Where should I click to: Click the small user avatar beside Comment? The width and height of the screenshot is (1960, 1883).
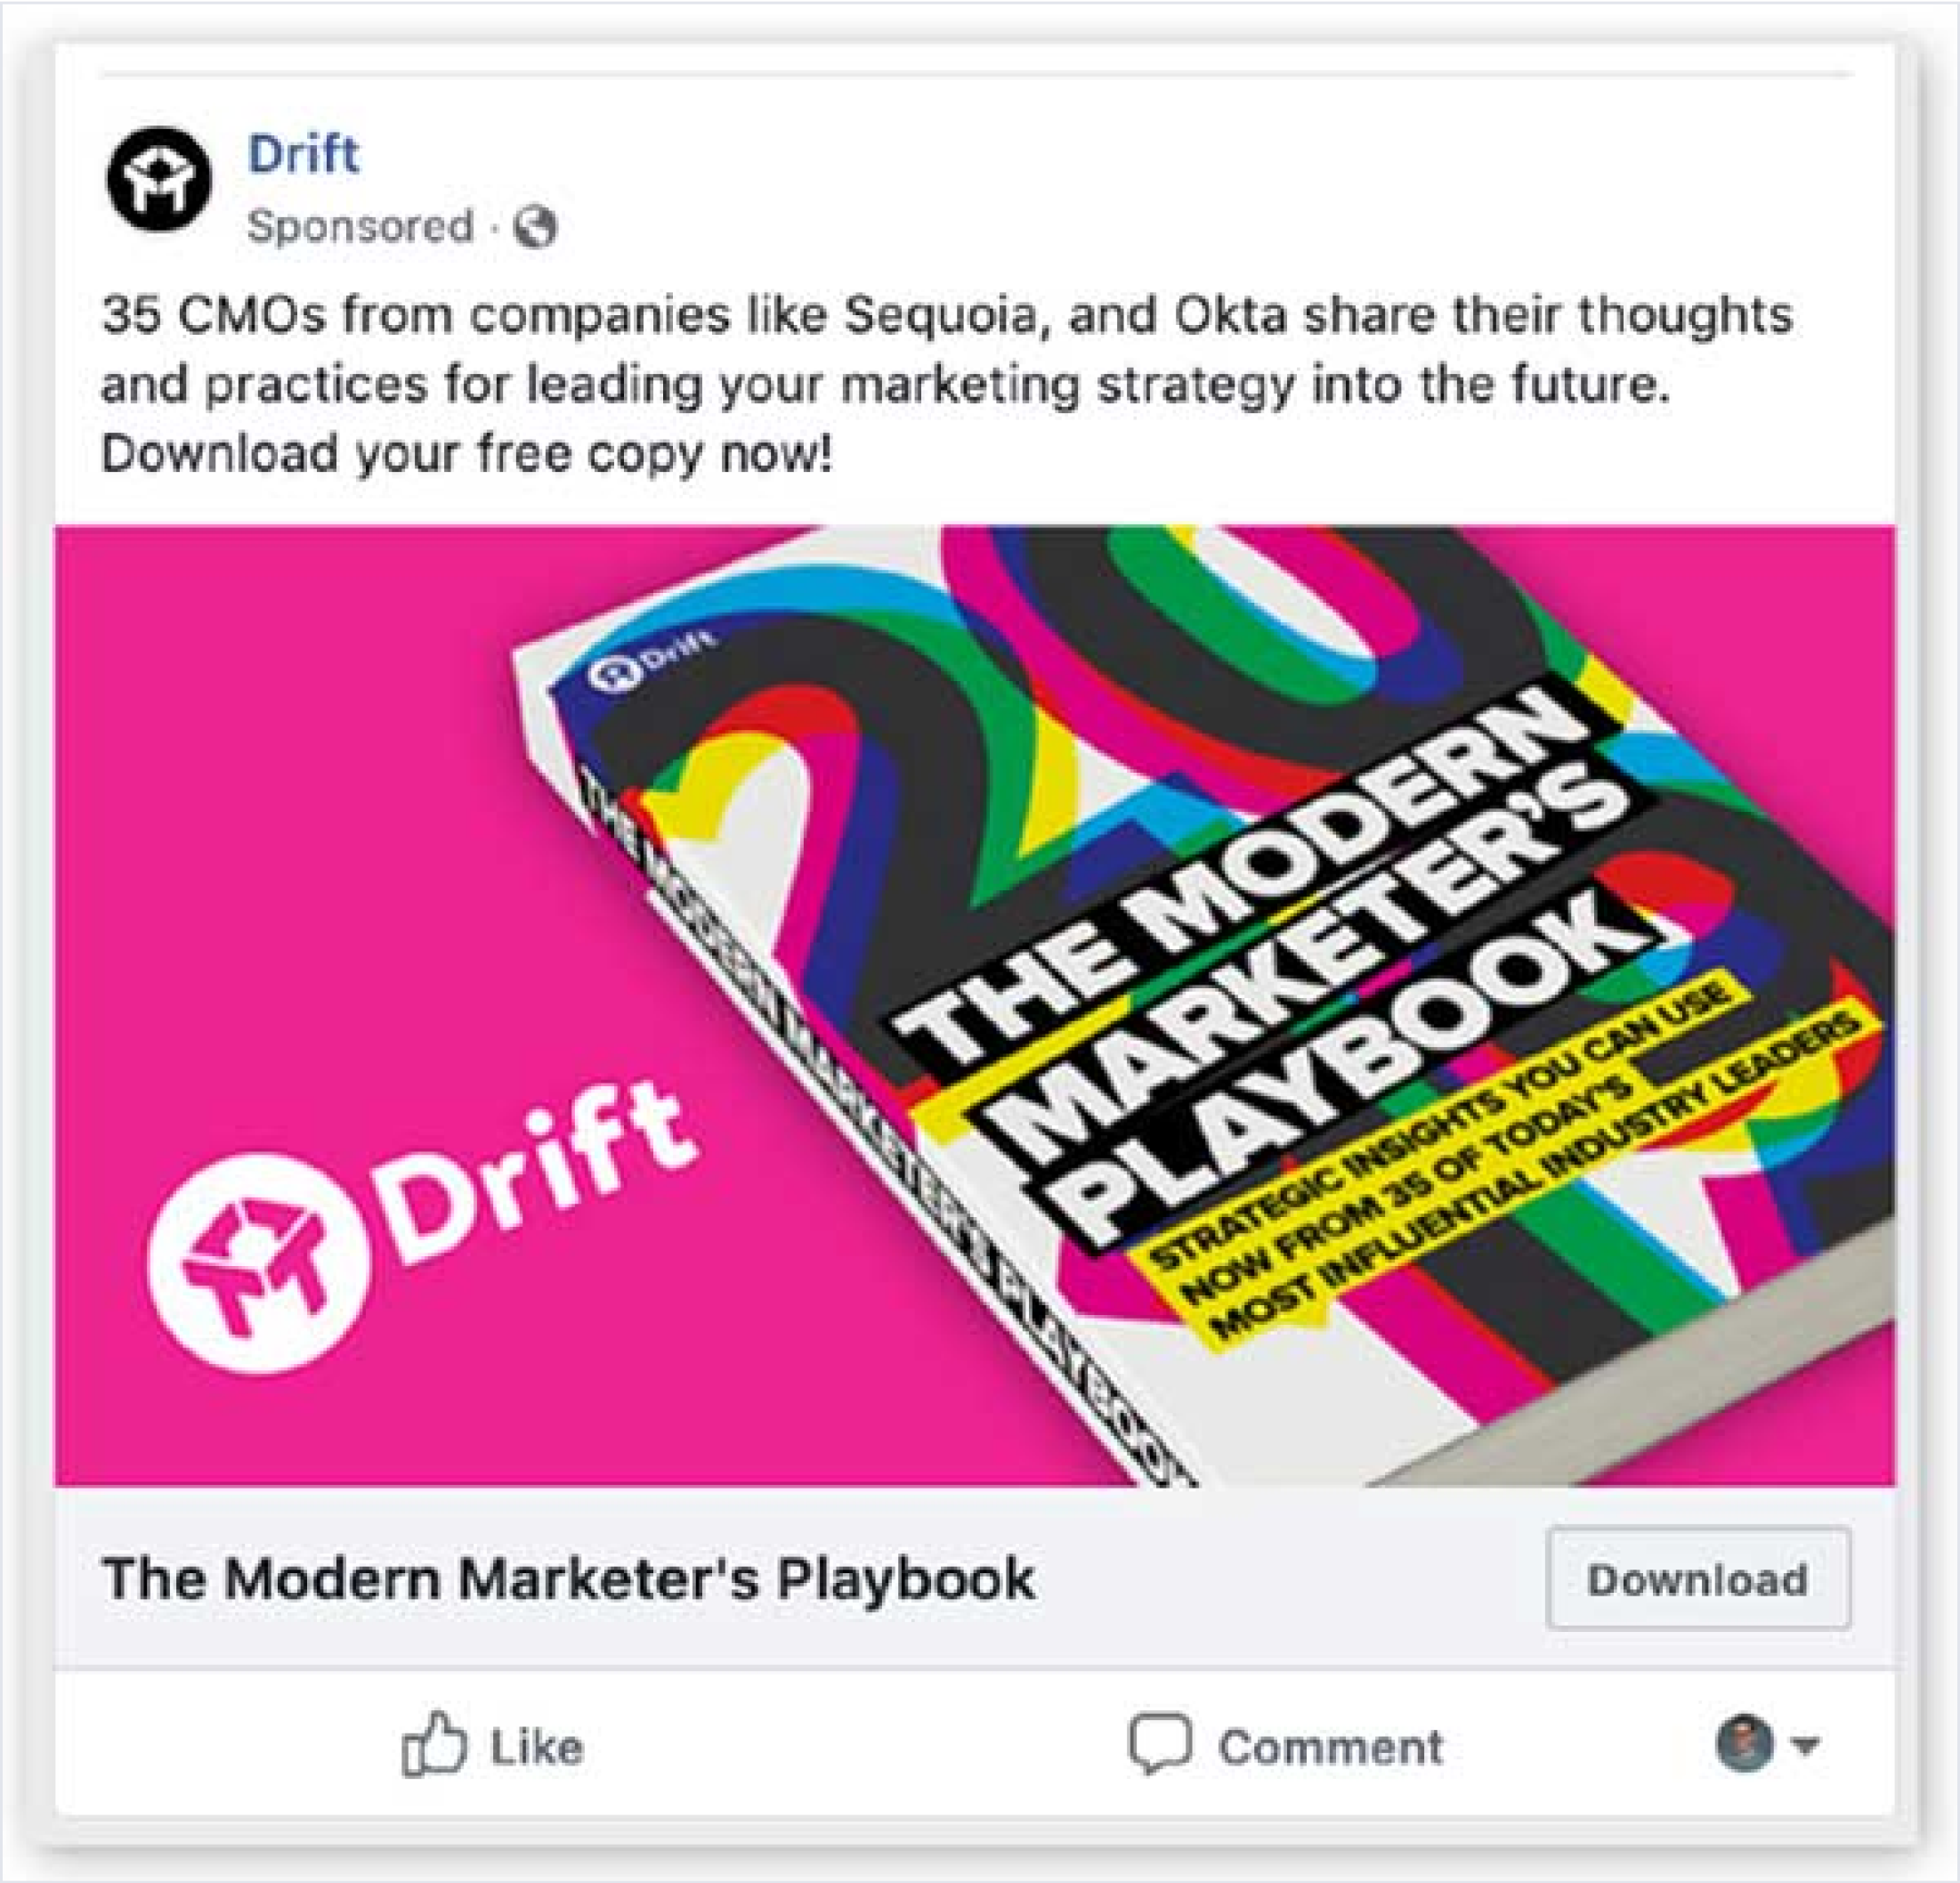[1744, 1743]
